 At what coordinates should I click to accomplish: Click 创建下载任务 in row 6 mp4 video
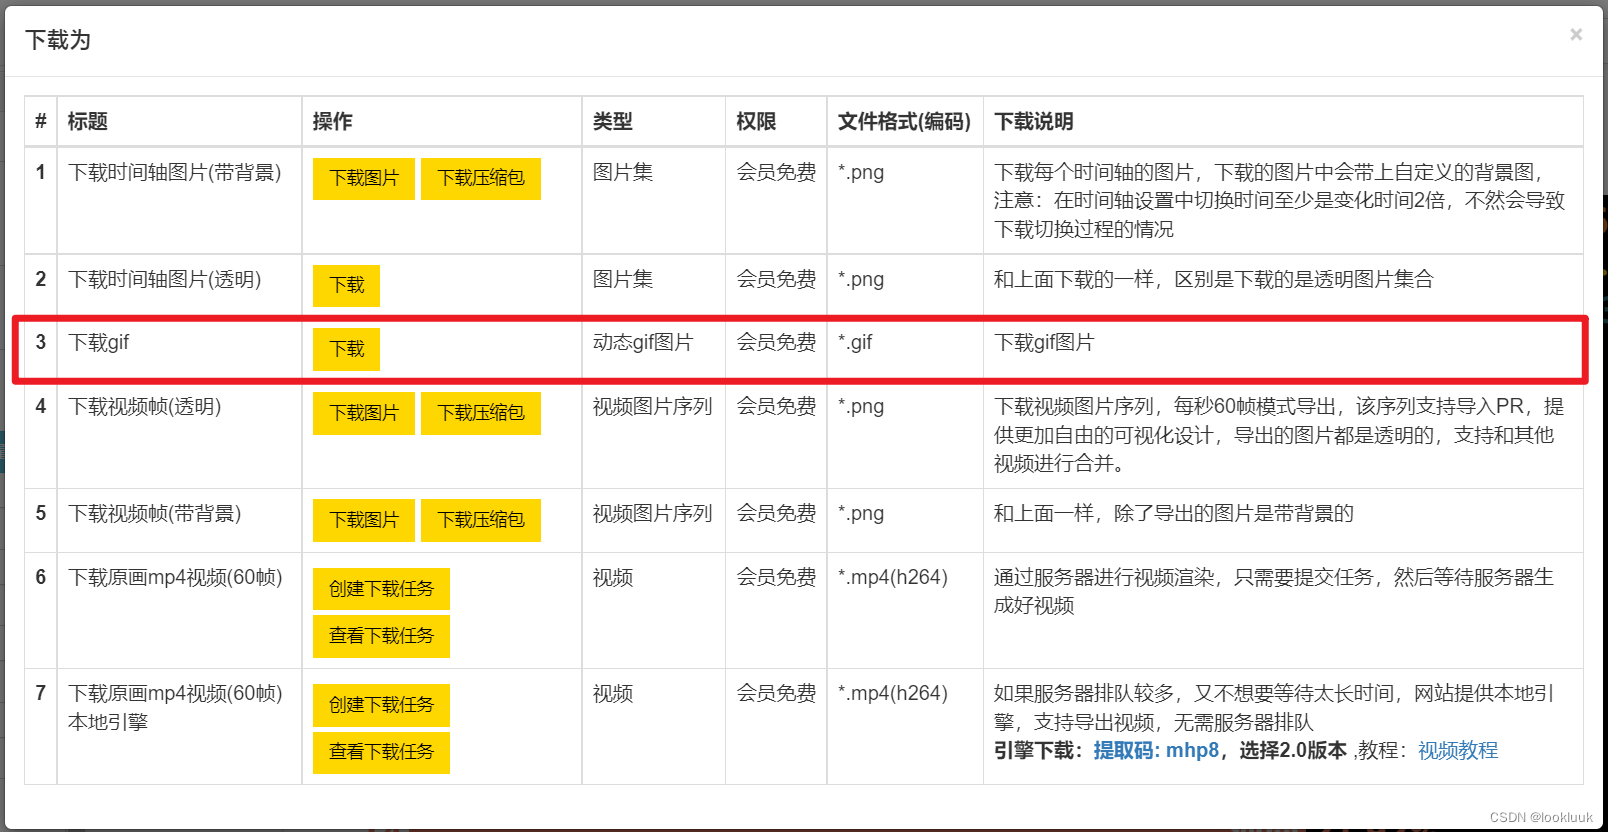[x=381, y=589]
